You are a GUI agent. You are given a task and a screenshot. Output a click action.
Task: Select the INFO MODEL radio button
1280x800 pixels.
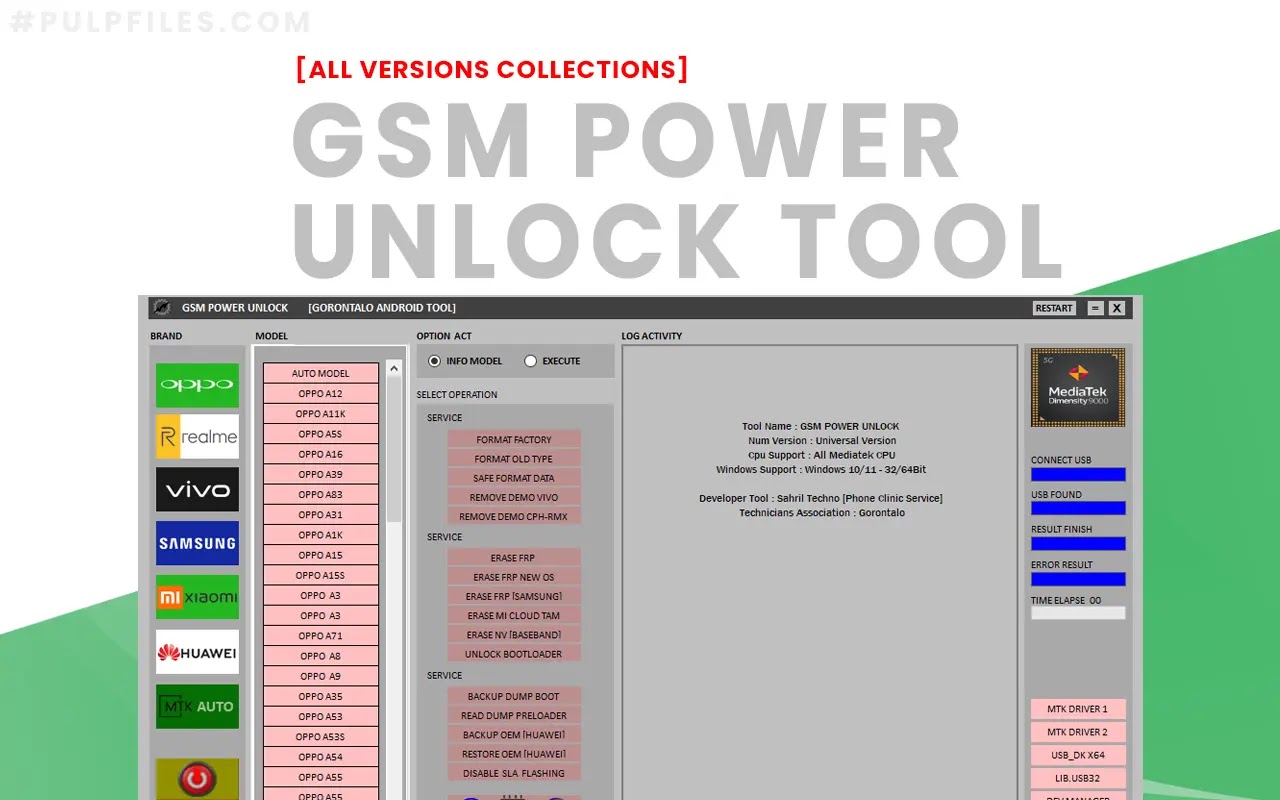pos(434,361)
